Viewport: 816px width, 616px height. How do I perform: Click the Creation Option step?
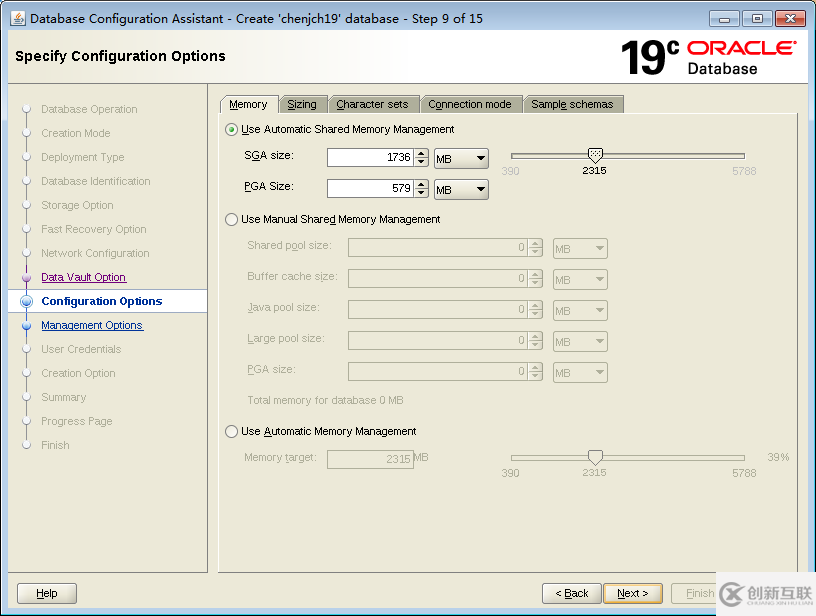coord(79,373)
